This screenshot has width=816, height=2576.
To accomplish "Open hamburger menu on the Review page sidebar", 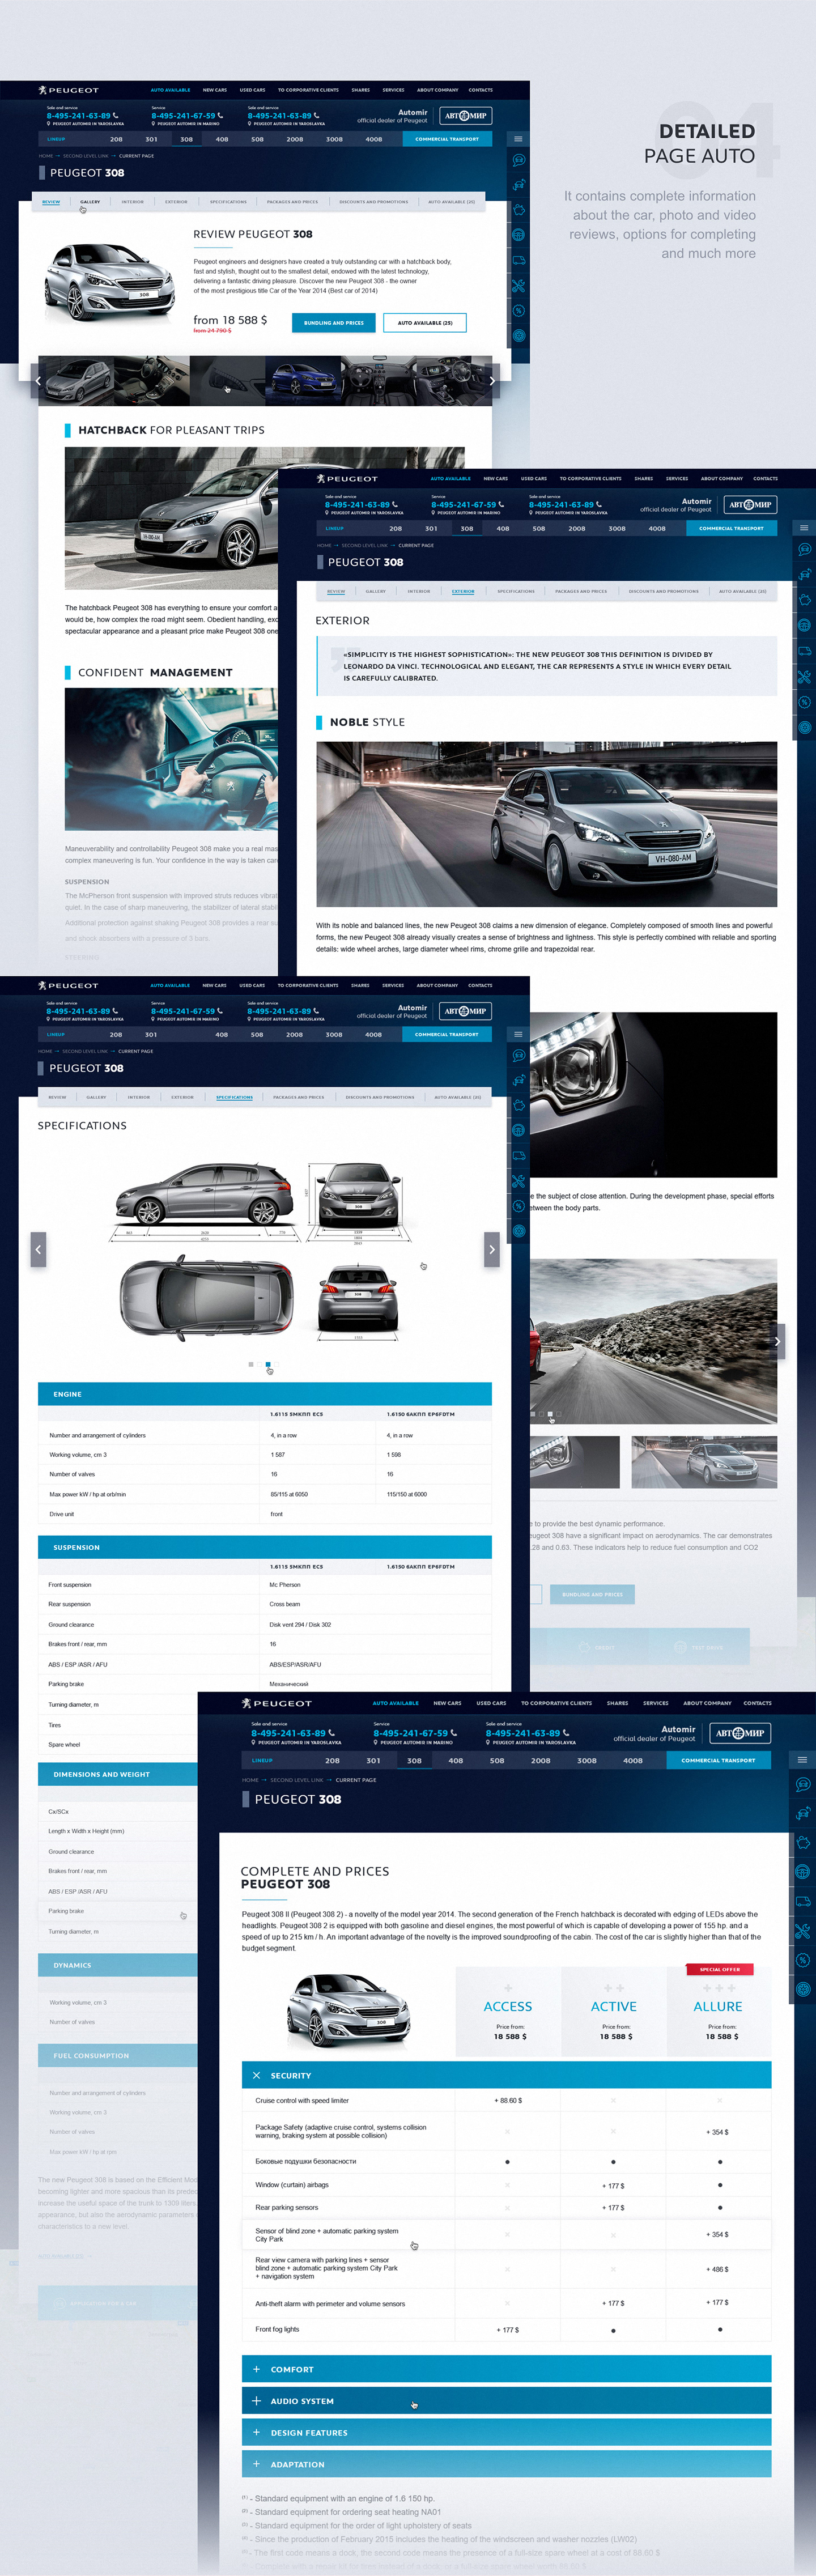I will coord(518,139).
